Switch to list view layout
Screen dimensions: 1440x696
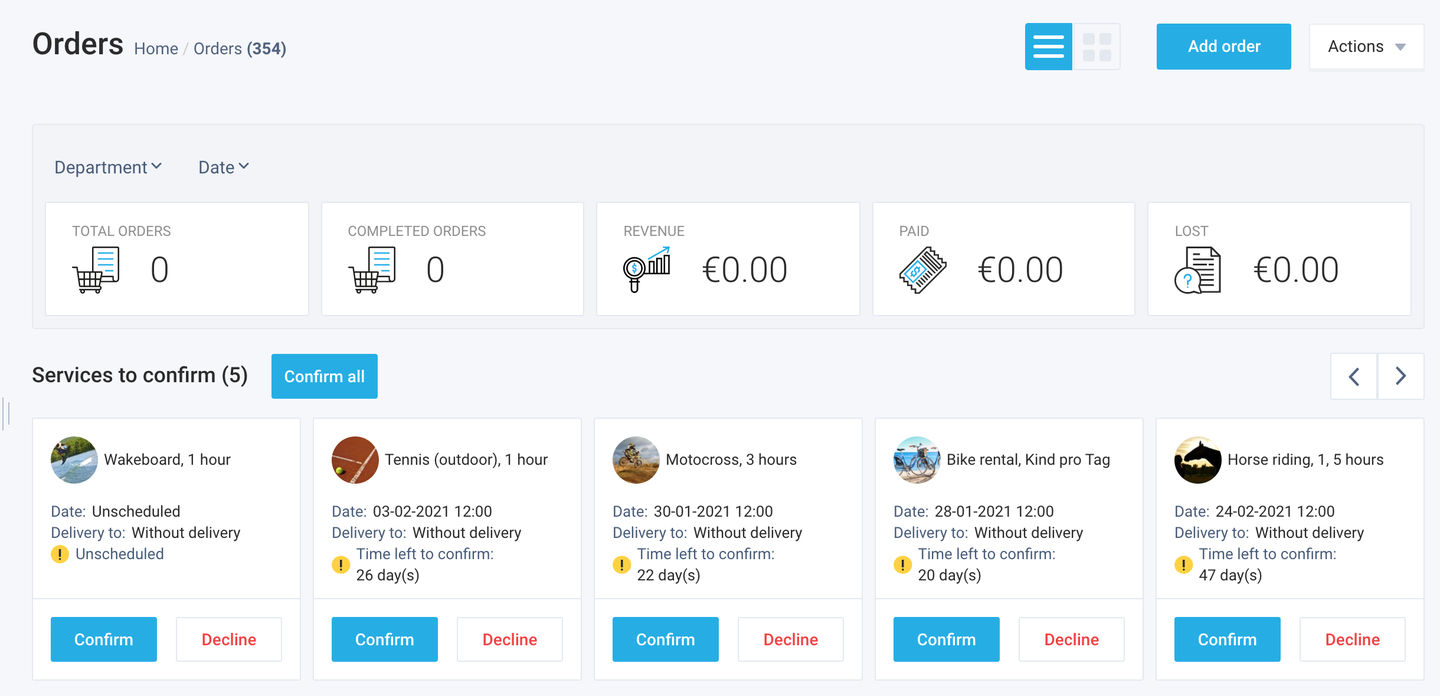tap(1048, 47)
